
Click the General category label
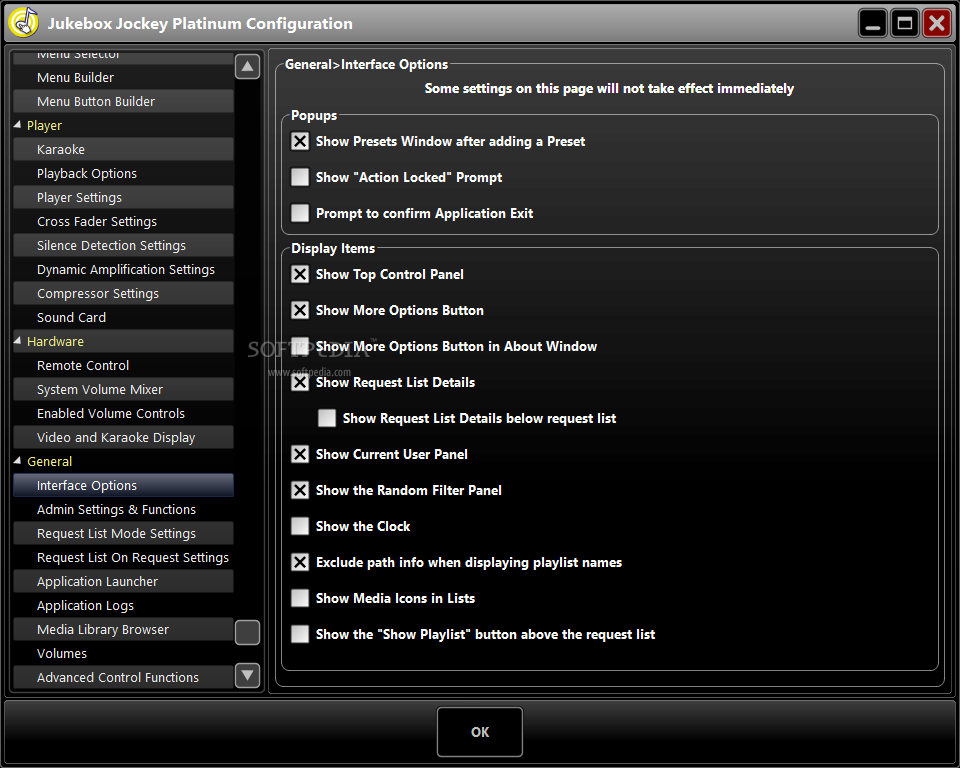coord(50,461)
